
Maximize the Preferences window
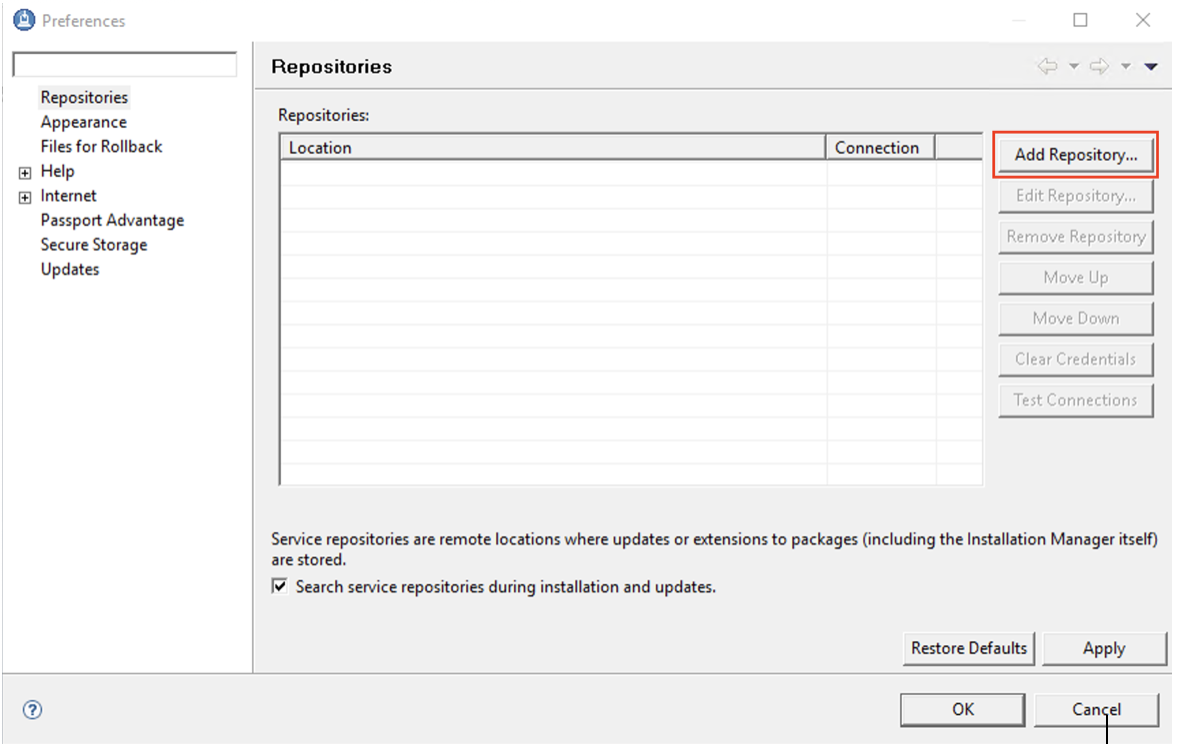click(x=1080, y=20)
